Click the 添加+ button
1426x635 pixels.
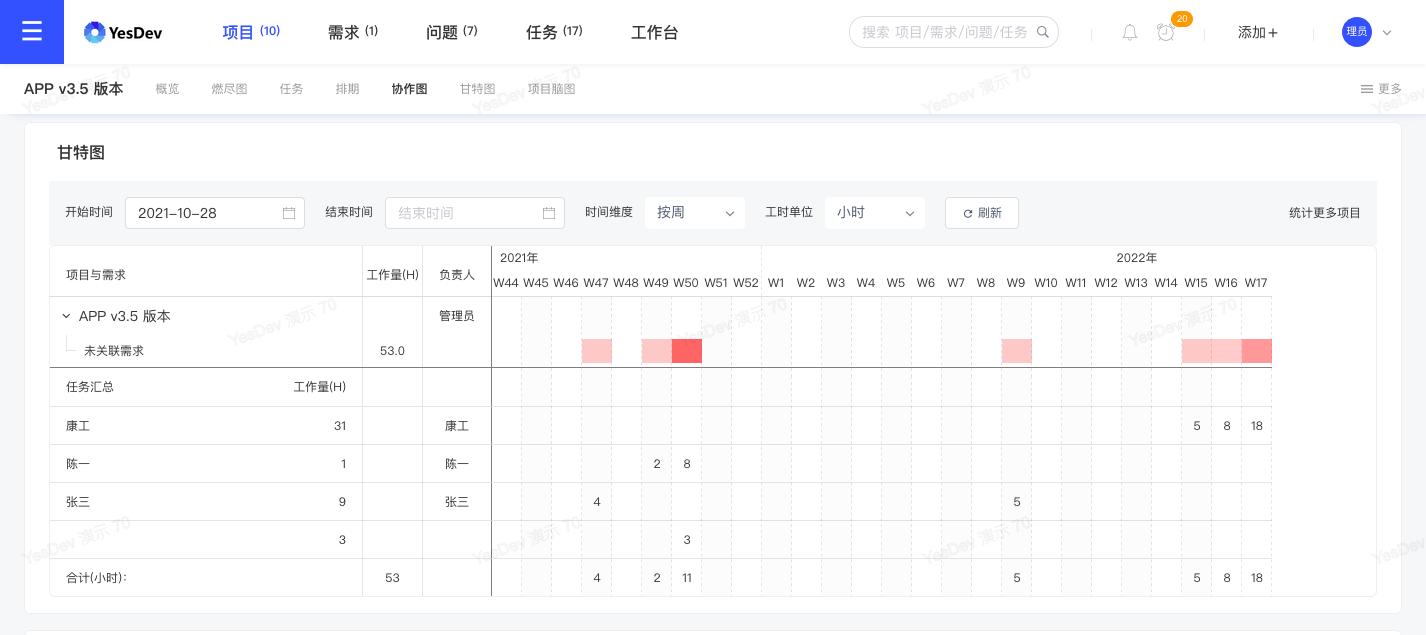tap(1257, 32)
